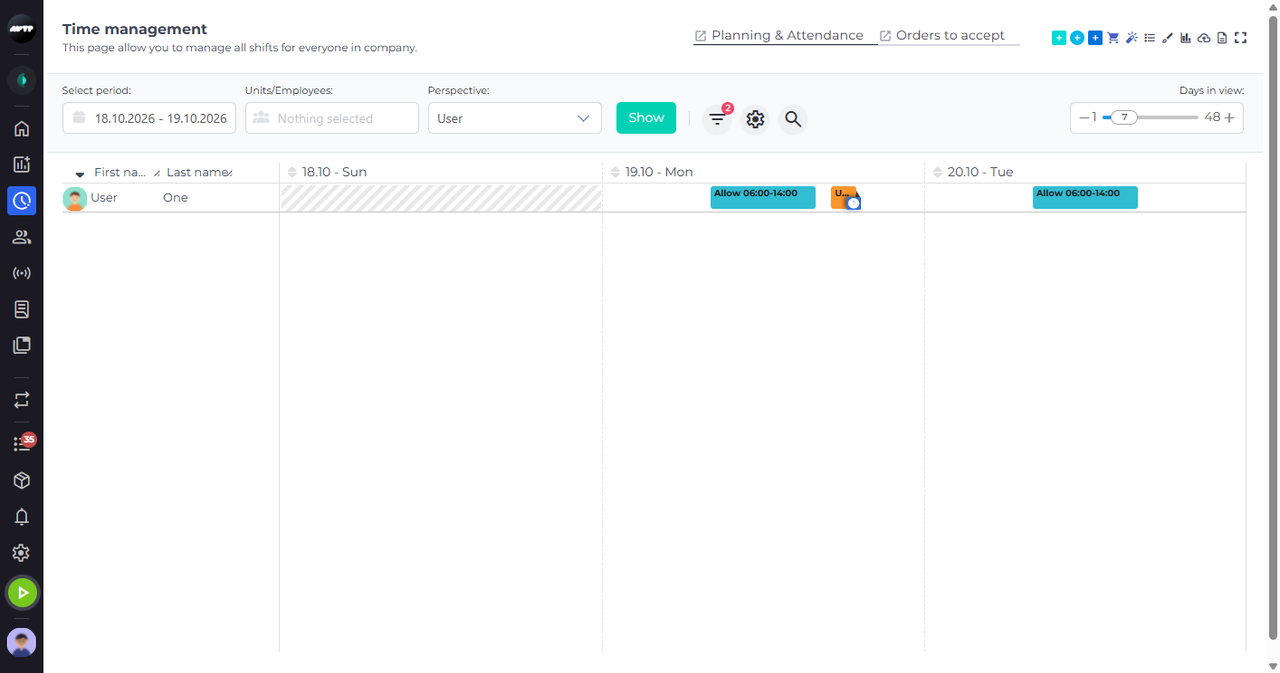Click the Show button
1280x673 pixels.
(646, 118)
